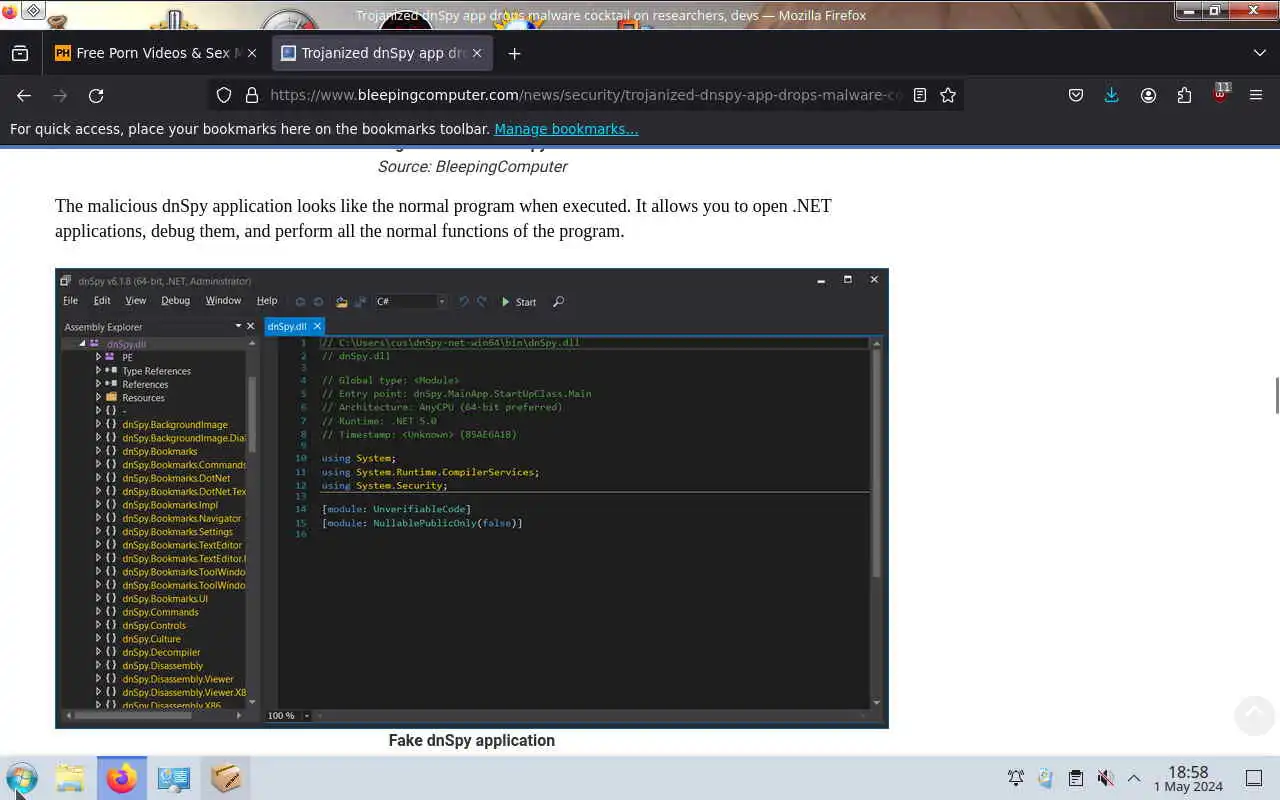Click the search magnifier in dnSpy toolbar

pos(559,302)
